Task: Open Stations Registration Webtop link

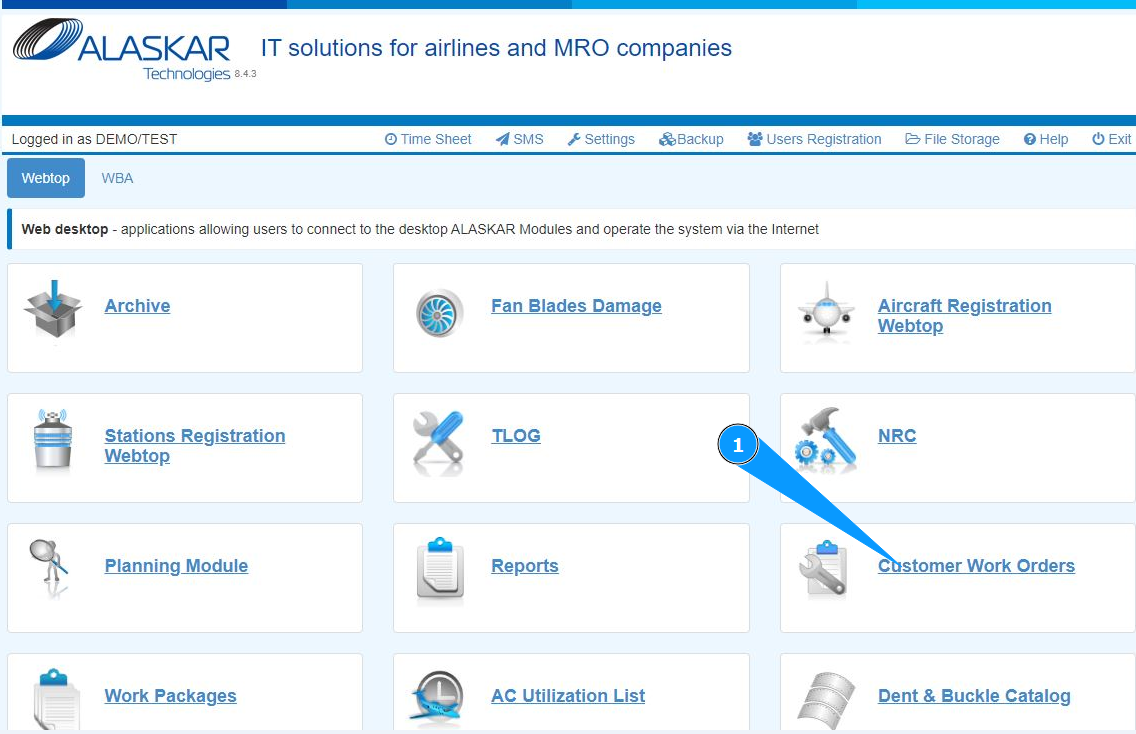Action: 195,446
